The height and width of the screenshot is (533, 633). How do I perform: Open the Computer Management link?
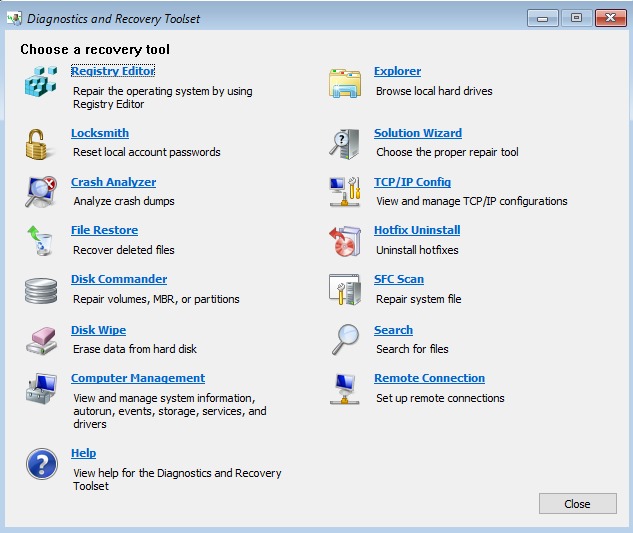[x=138, y=378]
